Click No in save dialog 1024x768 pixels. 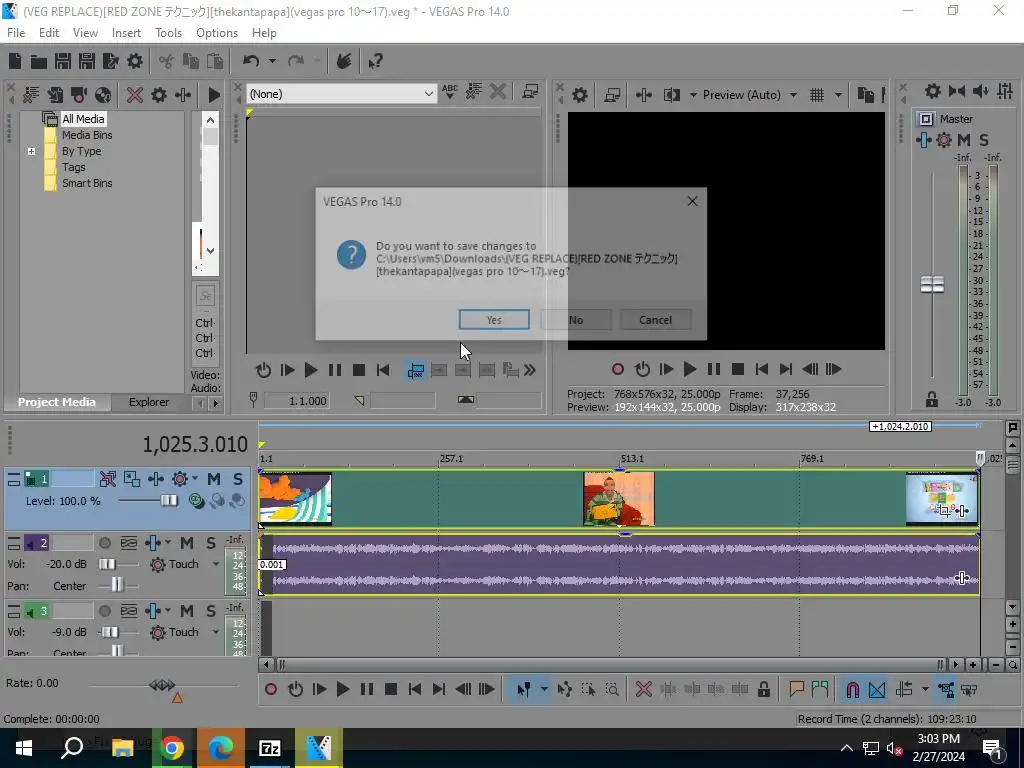coord(576,319)
